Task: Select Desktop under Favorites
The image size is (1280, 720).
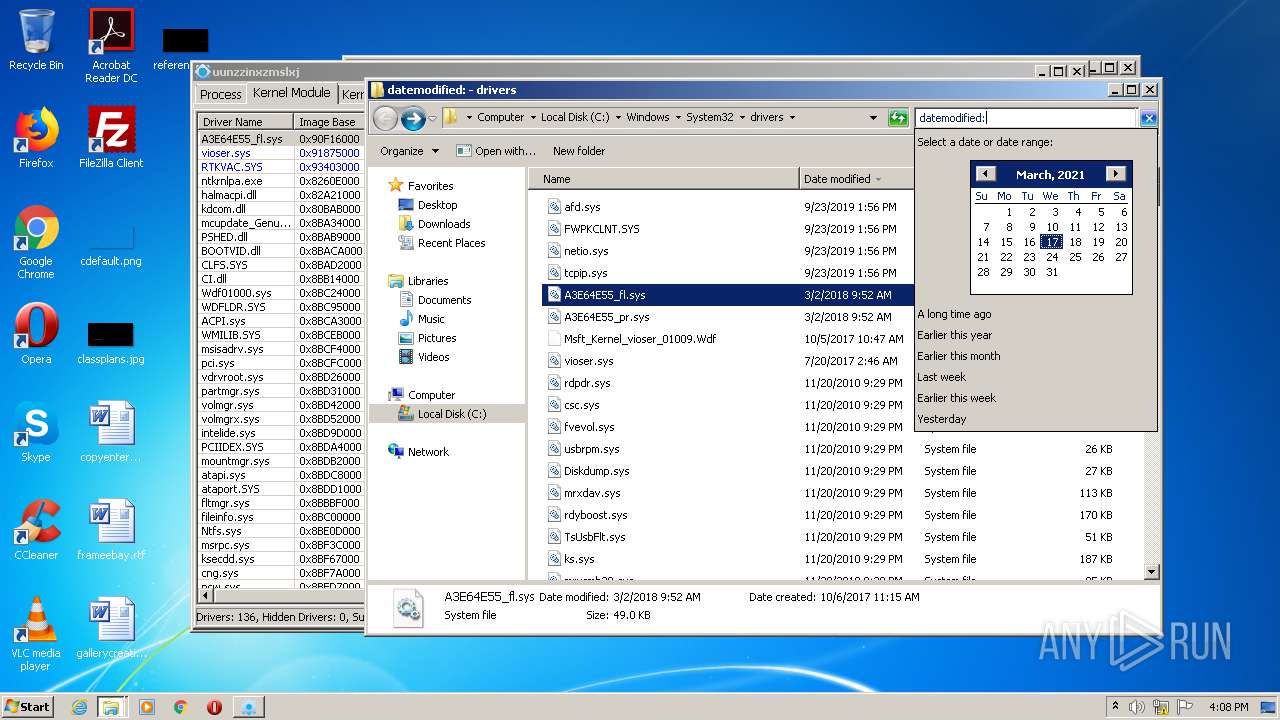Action: 438,205
